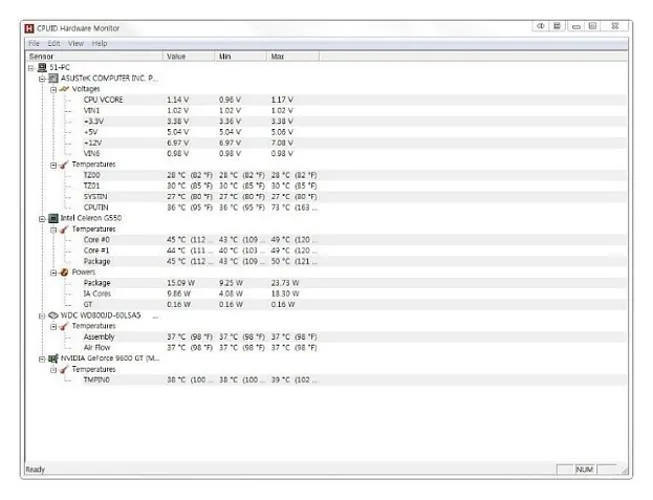The height and width of the screenshot is (500, 653).
Task: Open the Edit menu
Action: 54,43
